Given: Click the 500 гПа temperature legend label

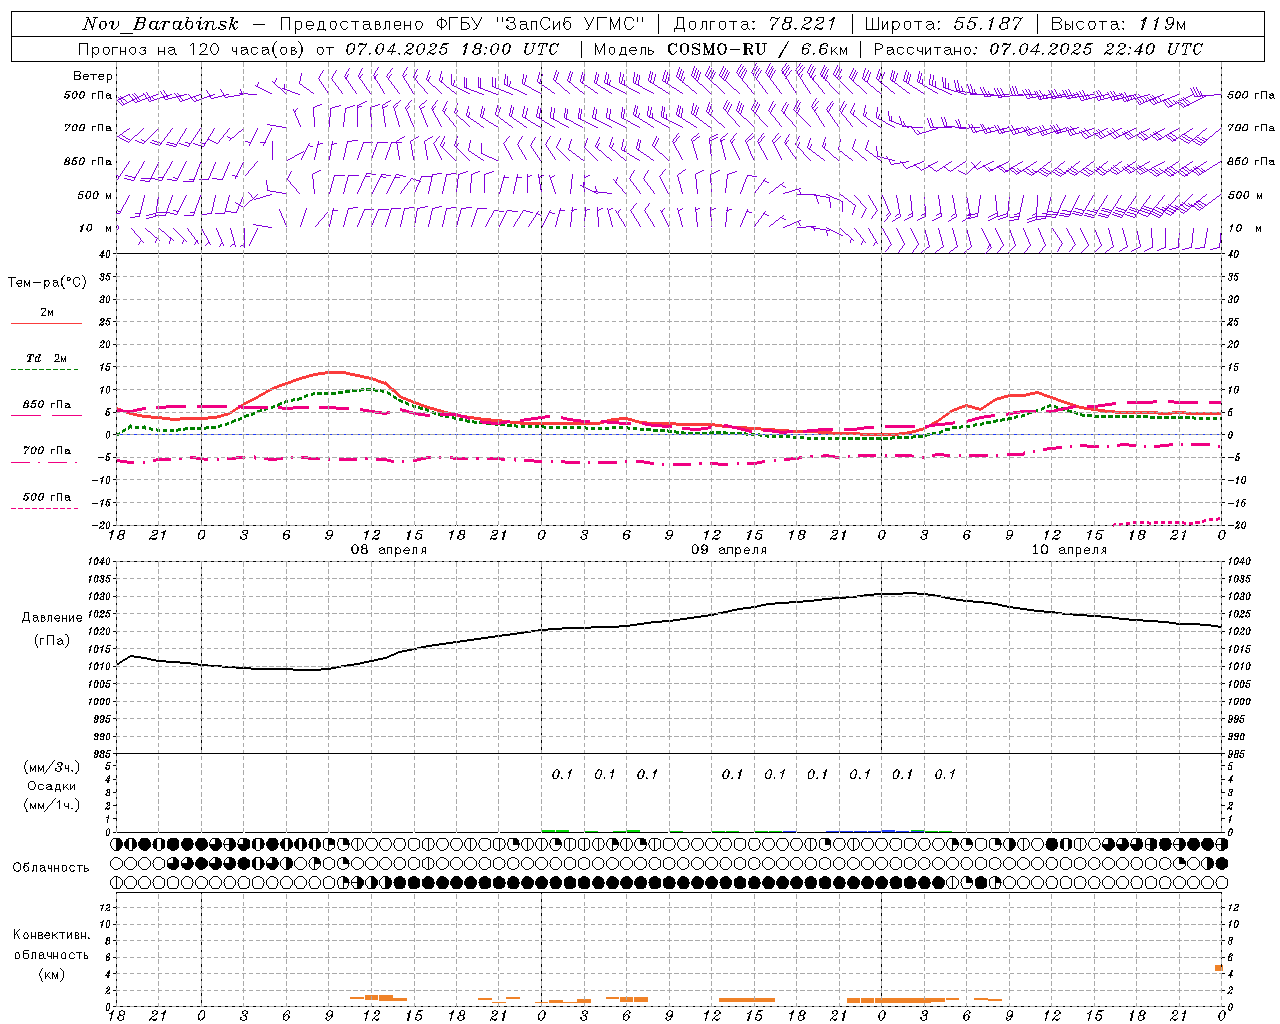Looking at the screenshot, I should [47, 497].
